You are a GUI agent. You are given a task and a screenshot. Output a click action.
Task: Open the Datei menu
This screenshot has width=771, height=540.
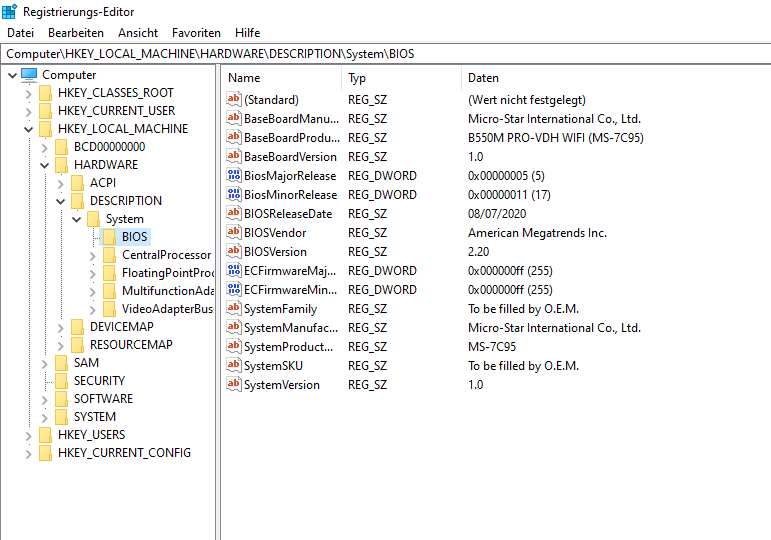point(21,33)
